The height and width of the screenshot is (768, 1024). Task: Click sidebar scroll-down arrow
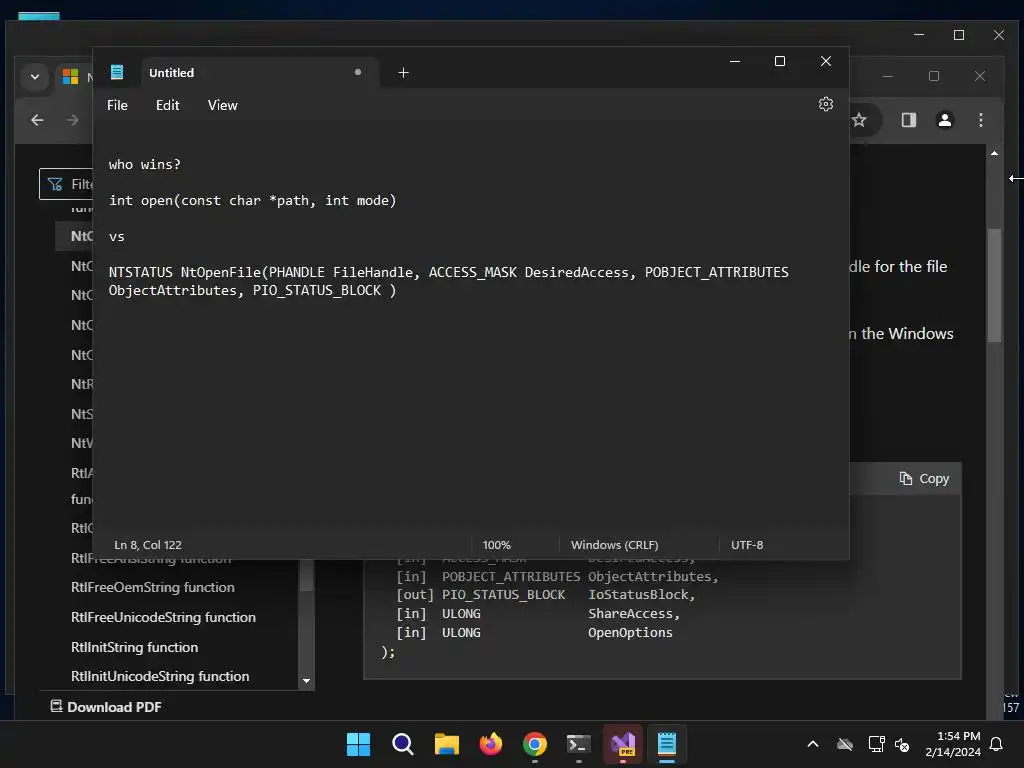[x=306, y=681]
